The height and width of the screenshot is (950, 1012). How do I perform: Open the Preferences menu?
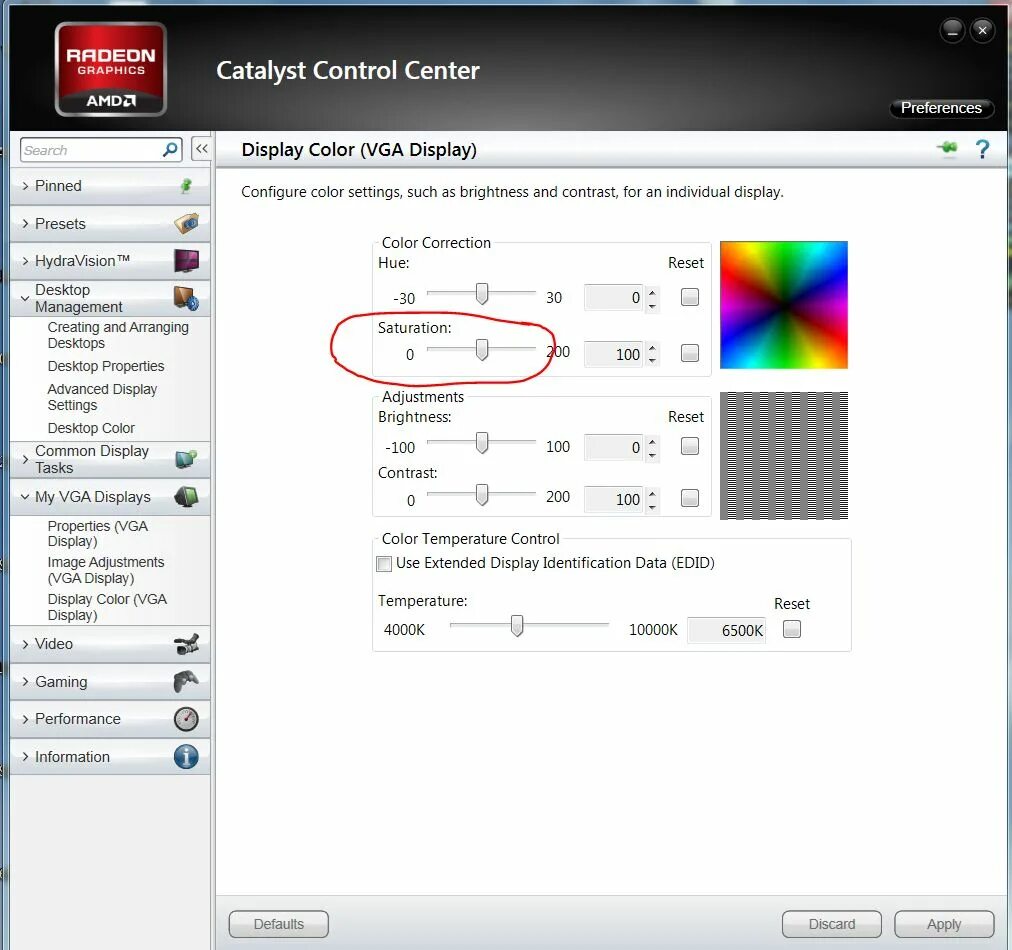click(941, 108)
